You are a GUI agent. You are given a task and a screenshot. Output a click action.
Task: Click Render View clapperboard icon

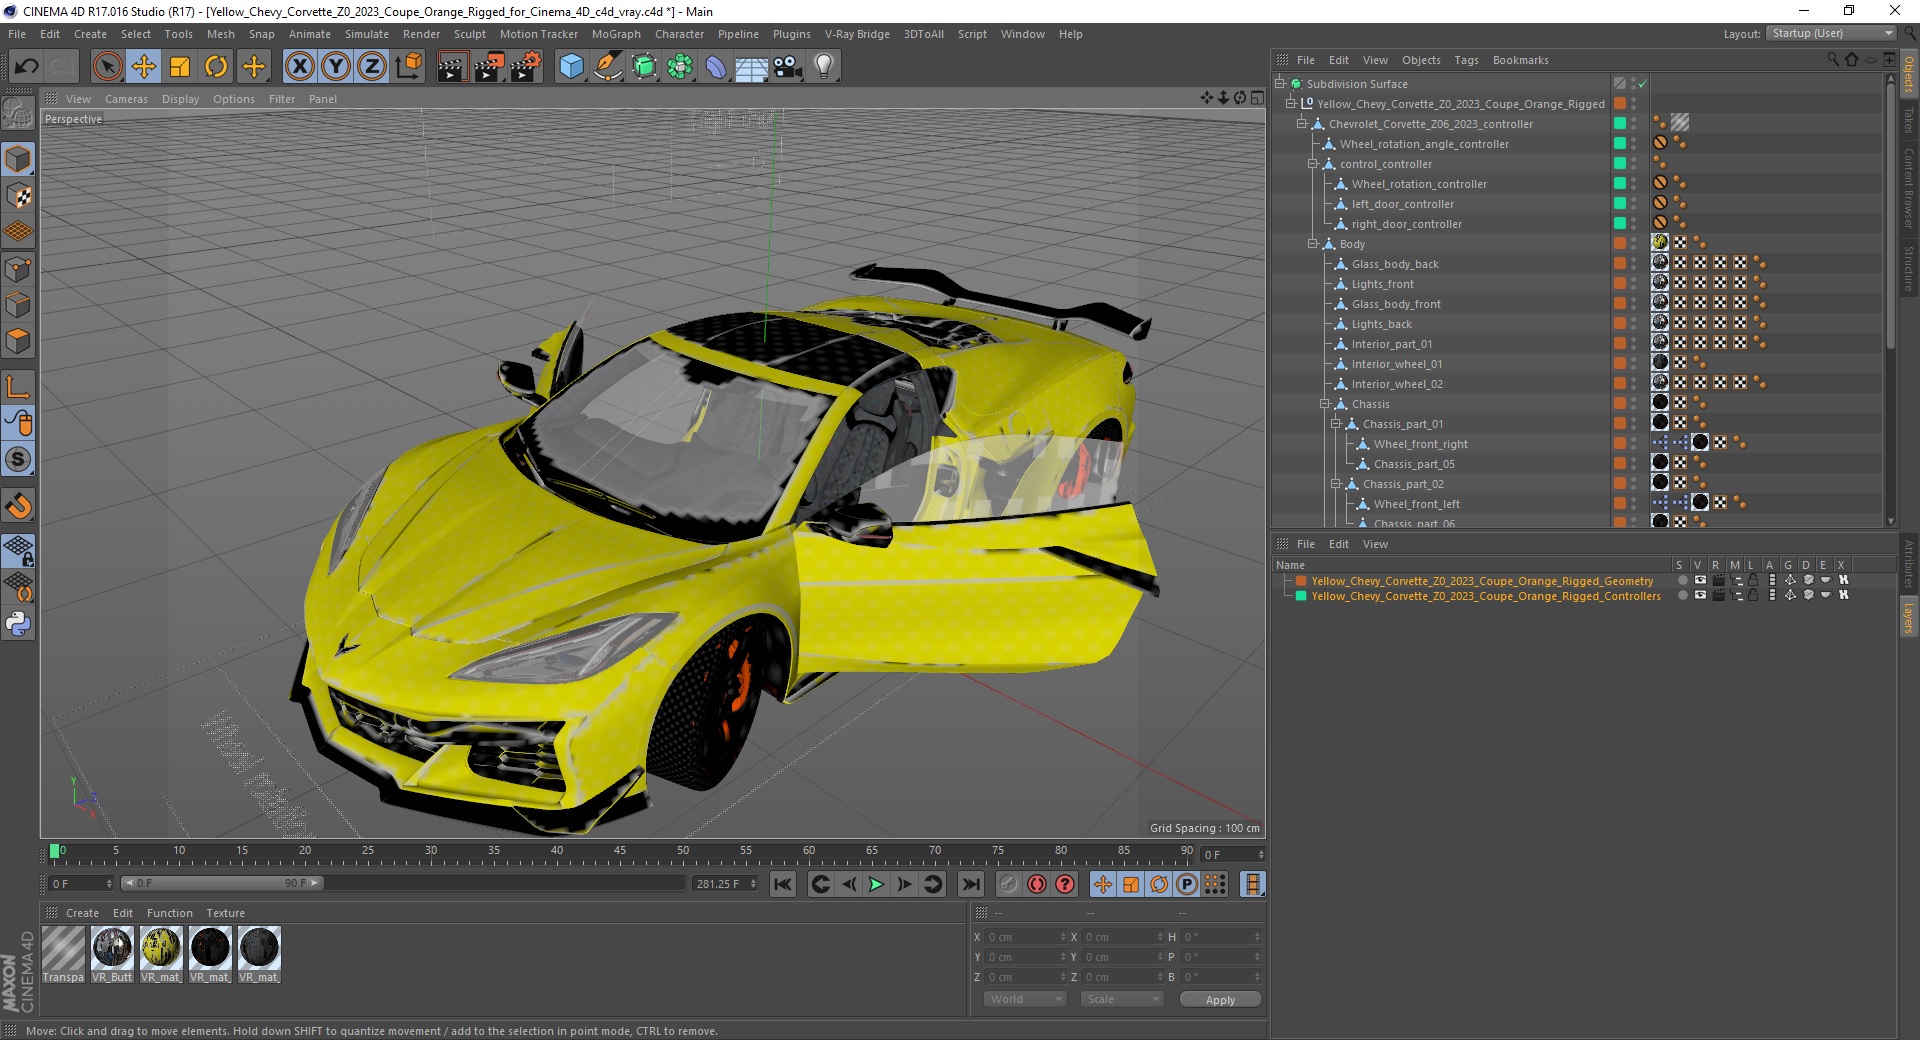452,67
